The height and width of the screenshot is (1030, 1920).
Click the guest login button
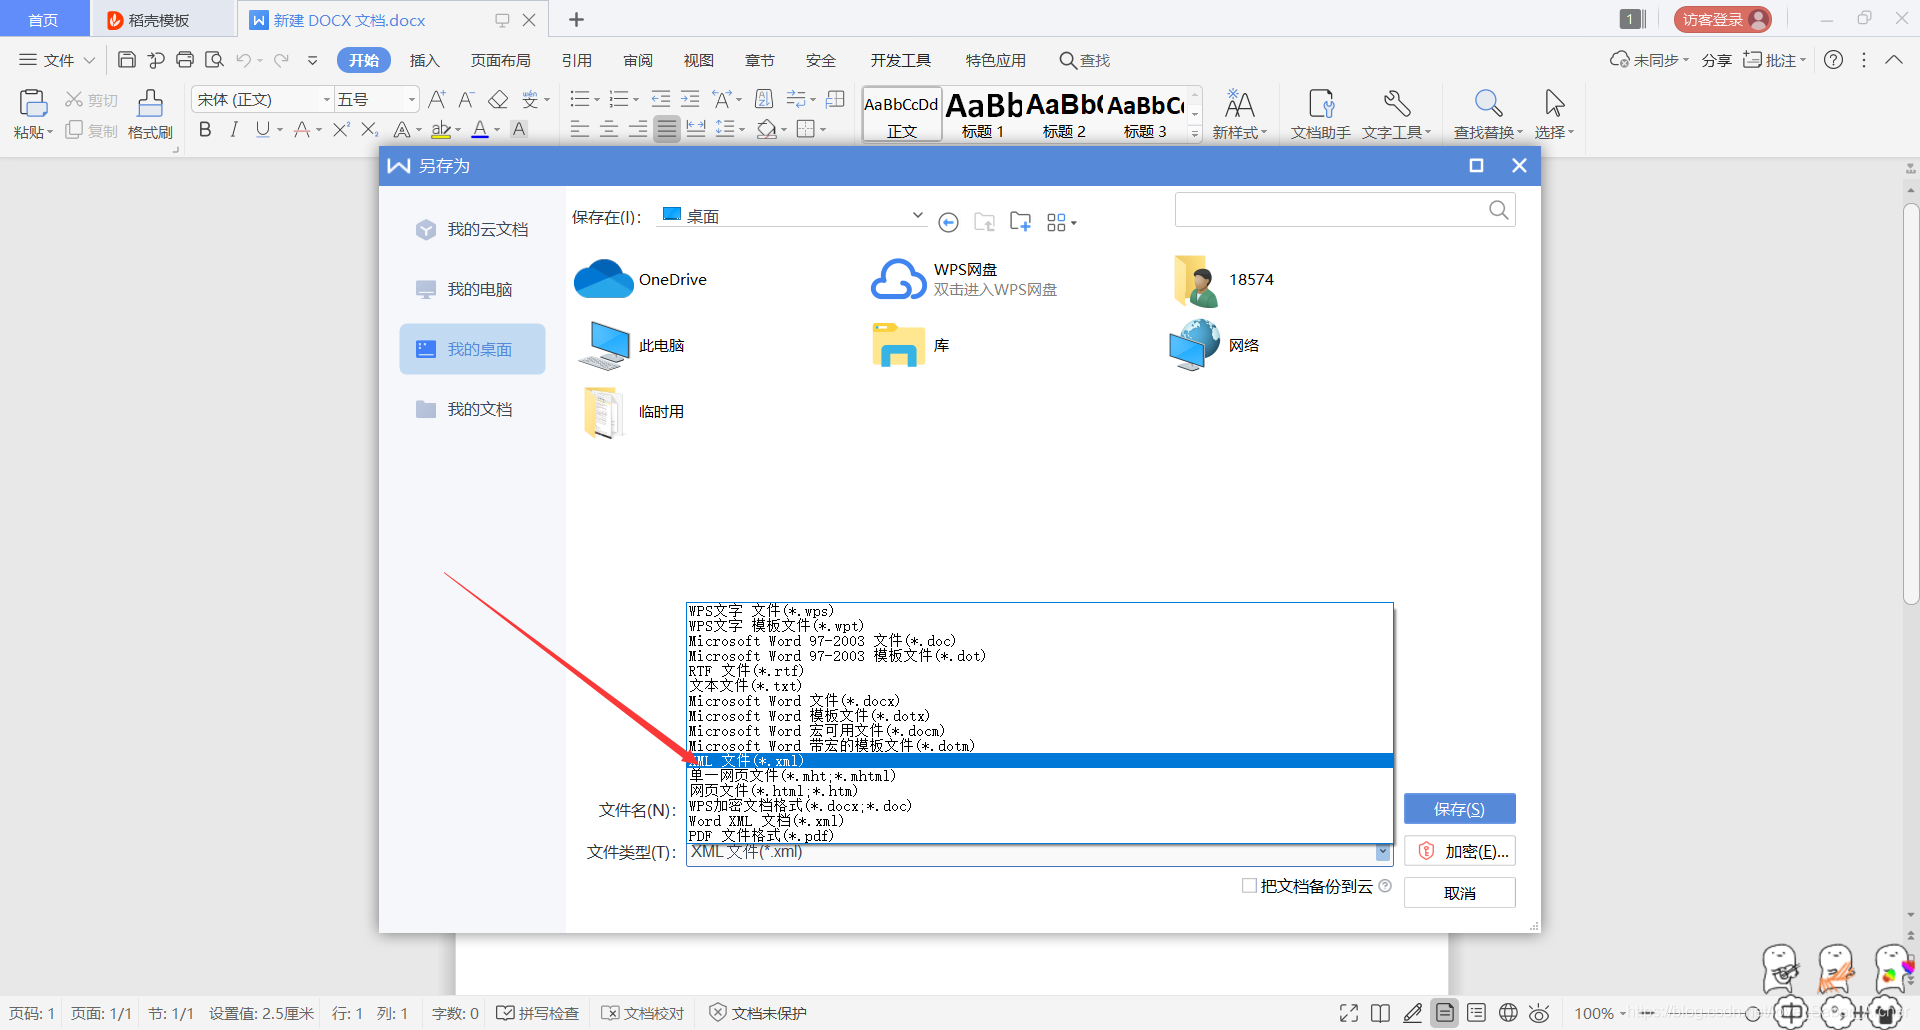(1723, 19)
